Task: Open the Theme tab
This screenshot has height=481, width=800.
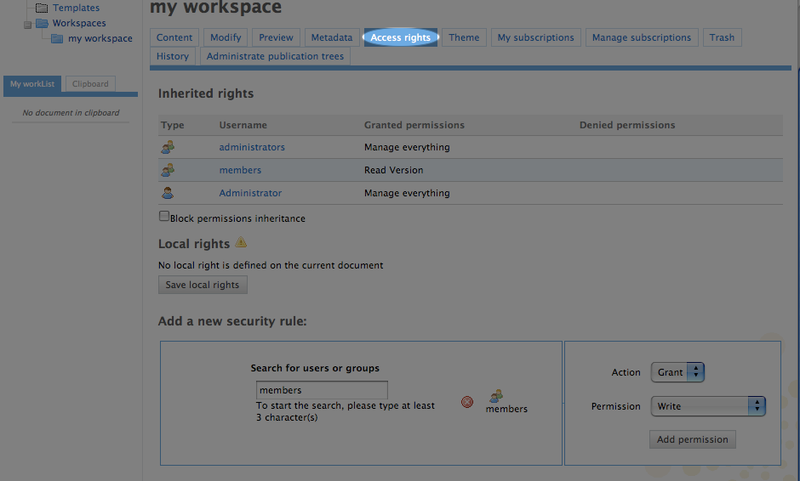Action: tap(464, 37)
